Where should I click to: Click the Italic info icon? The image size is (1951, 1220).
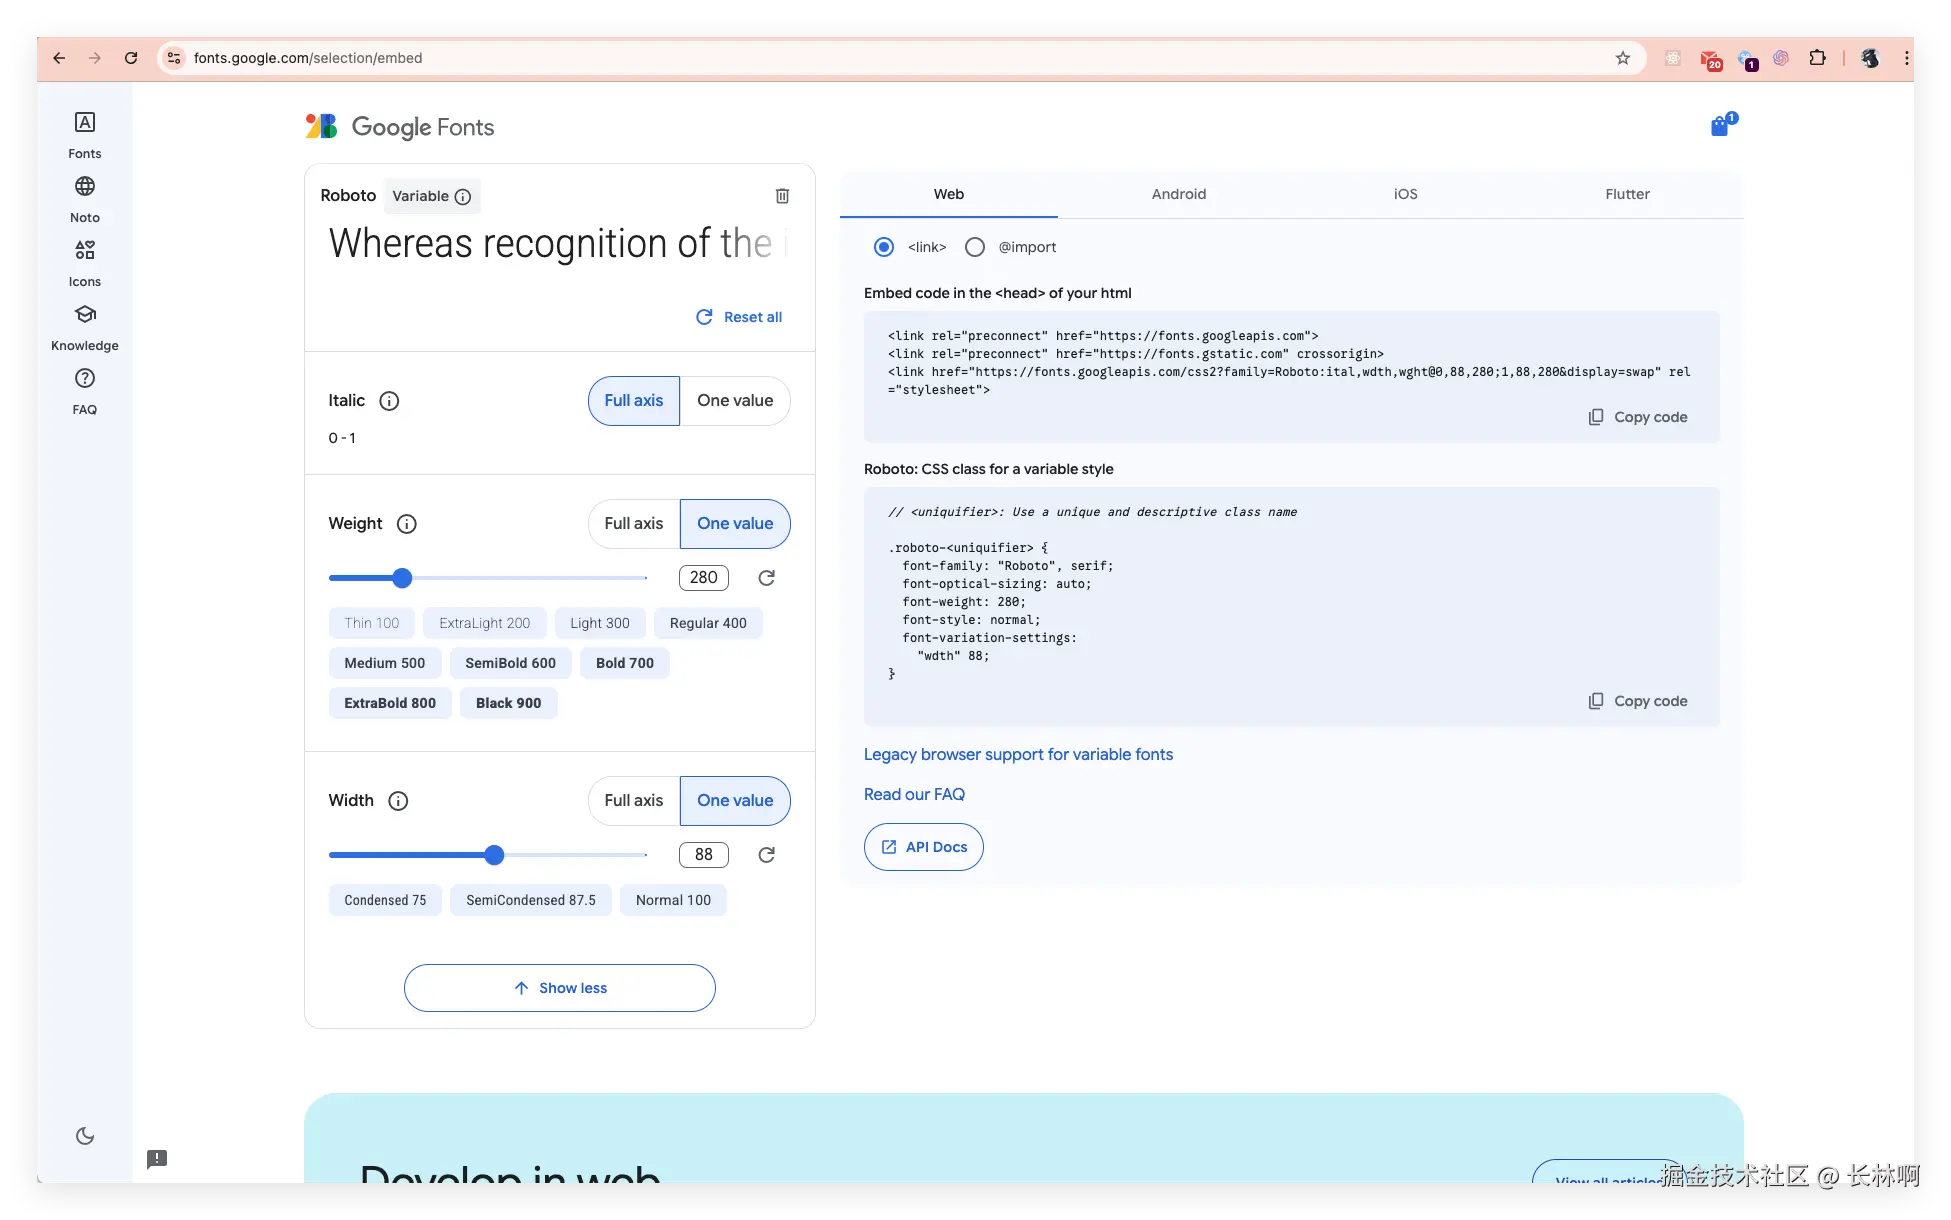[x=389, y=401]
